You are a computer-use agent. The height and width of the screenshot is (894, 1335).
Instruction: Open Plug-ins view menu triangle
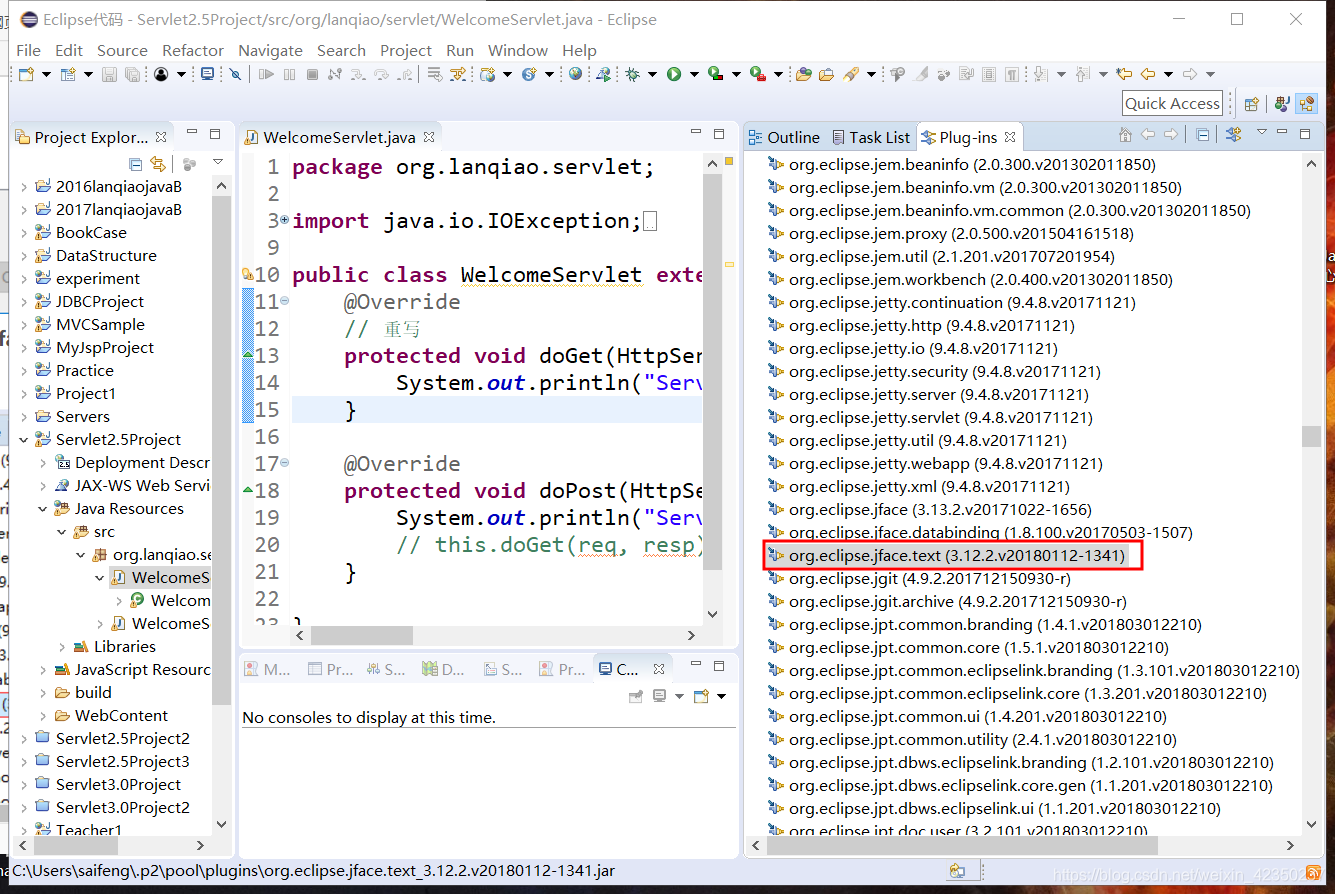(x=1262, y=132)
